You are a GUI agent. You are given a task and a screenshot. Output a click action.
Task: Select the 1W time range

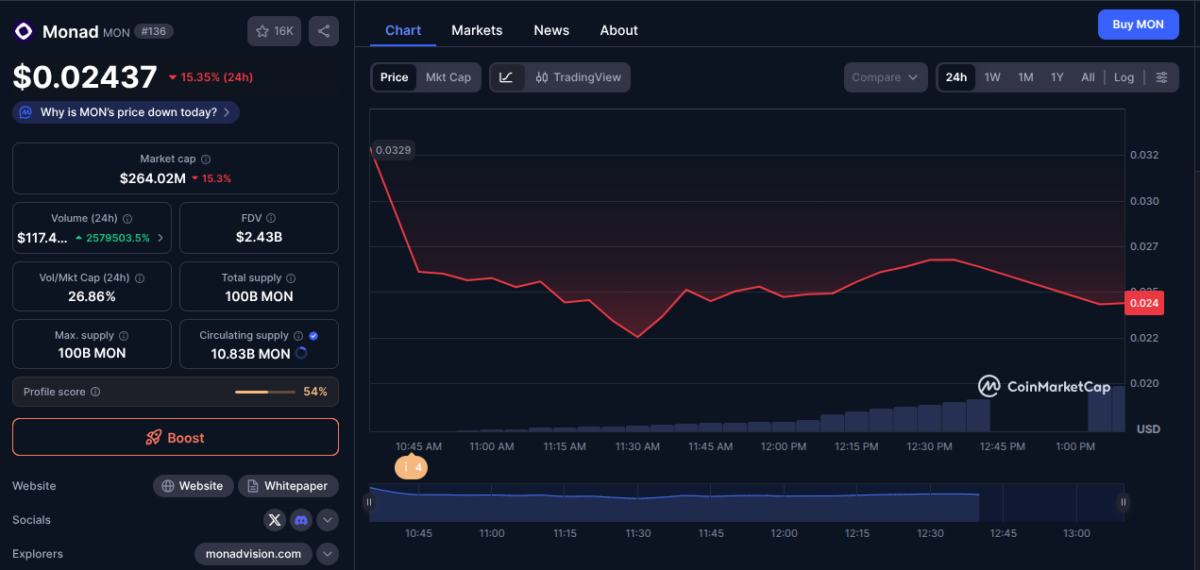[992, 77]
